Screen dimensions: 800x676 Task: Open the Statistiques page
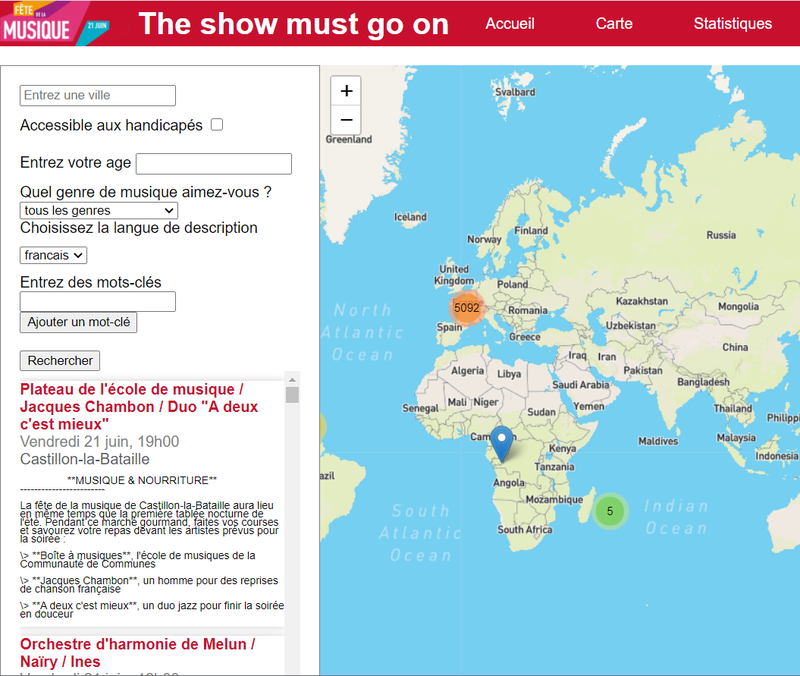733,24
